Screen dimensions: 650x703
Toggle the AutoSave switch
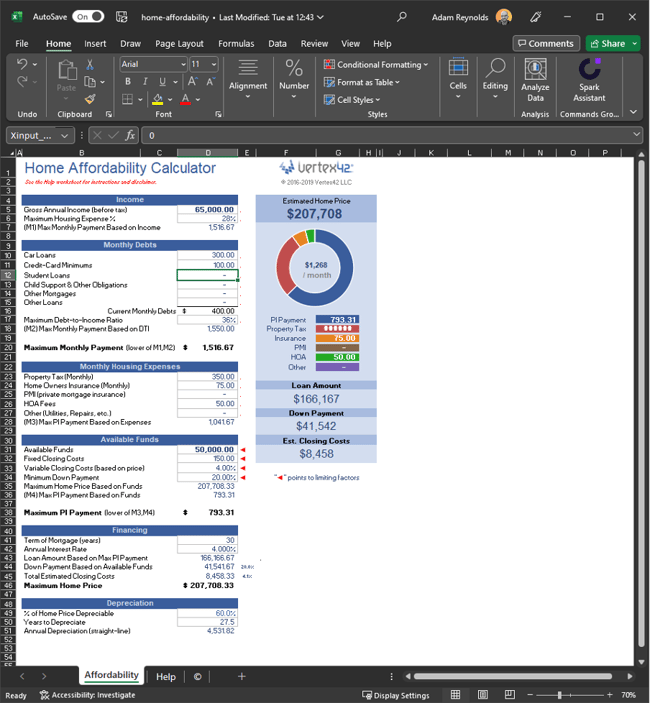click(x=88, y=17)
